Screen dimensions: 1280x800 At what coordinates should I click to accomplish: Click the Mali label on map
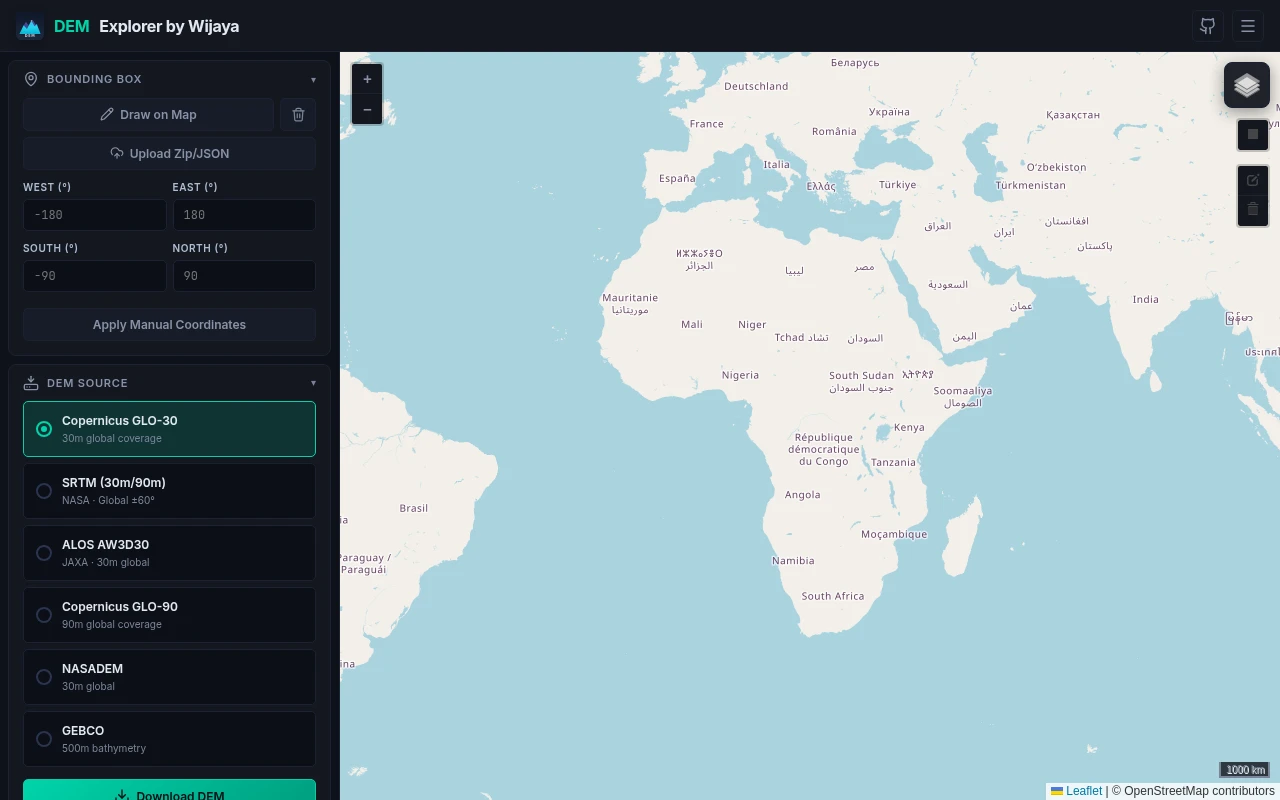[x=692, y=324]
